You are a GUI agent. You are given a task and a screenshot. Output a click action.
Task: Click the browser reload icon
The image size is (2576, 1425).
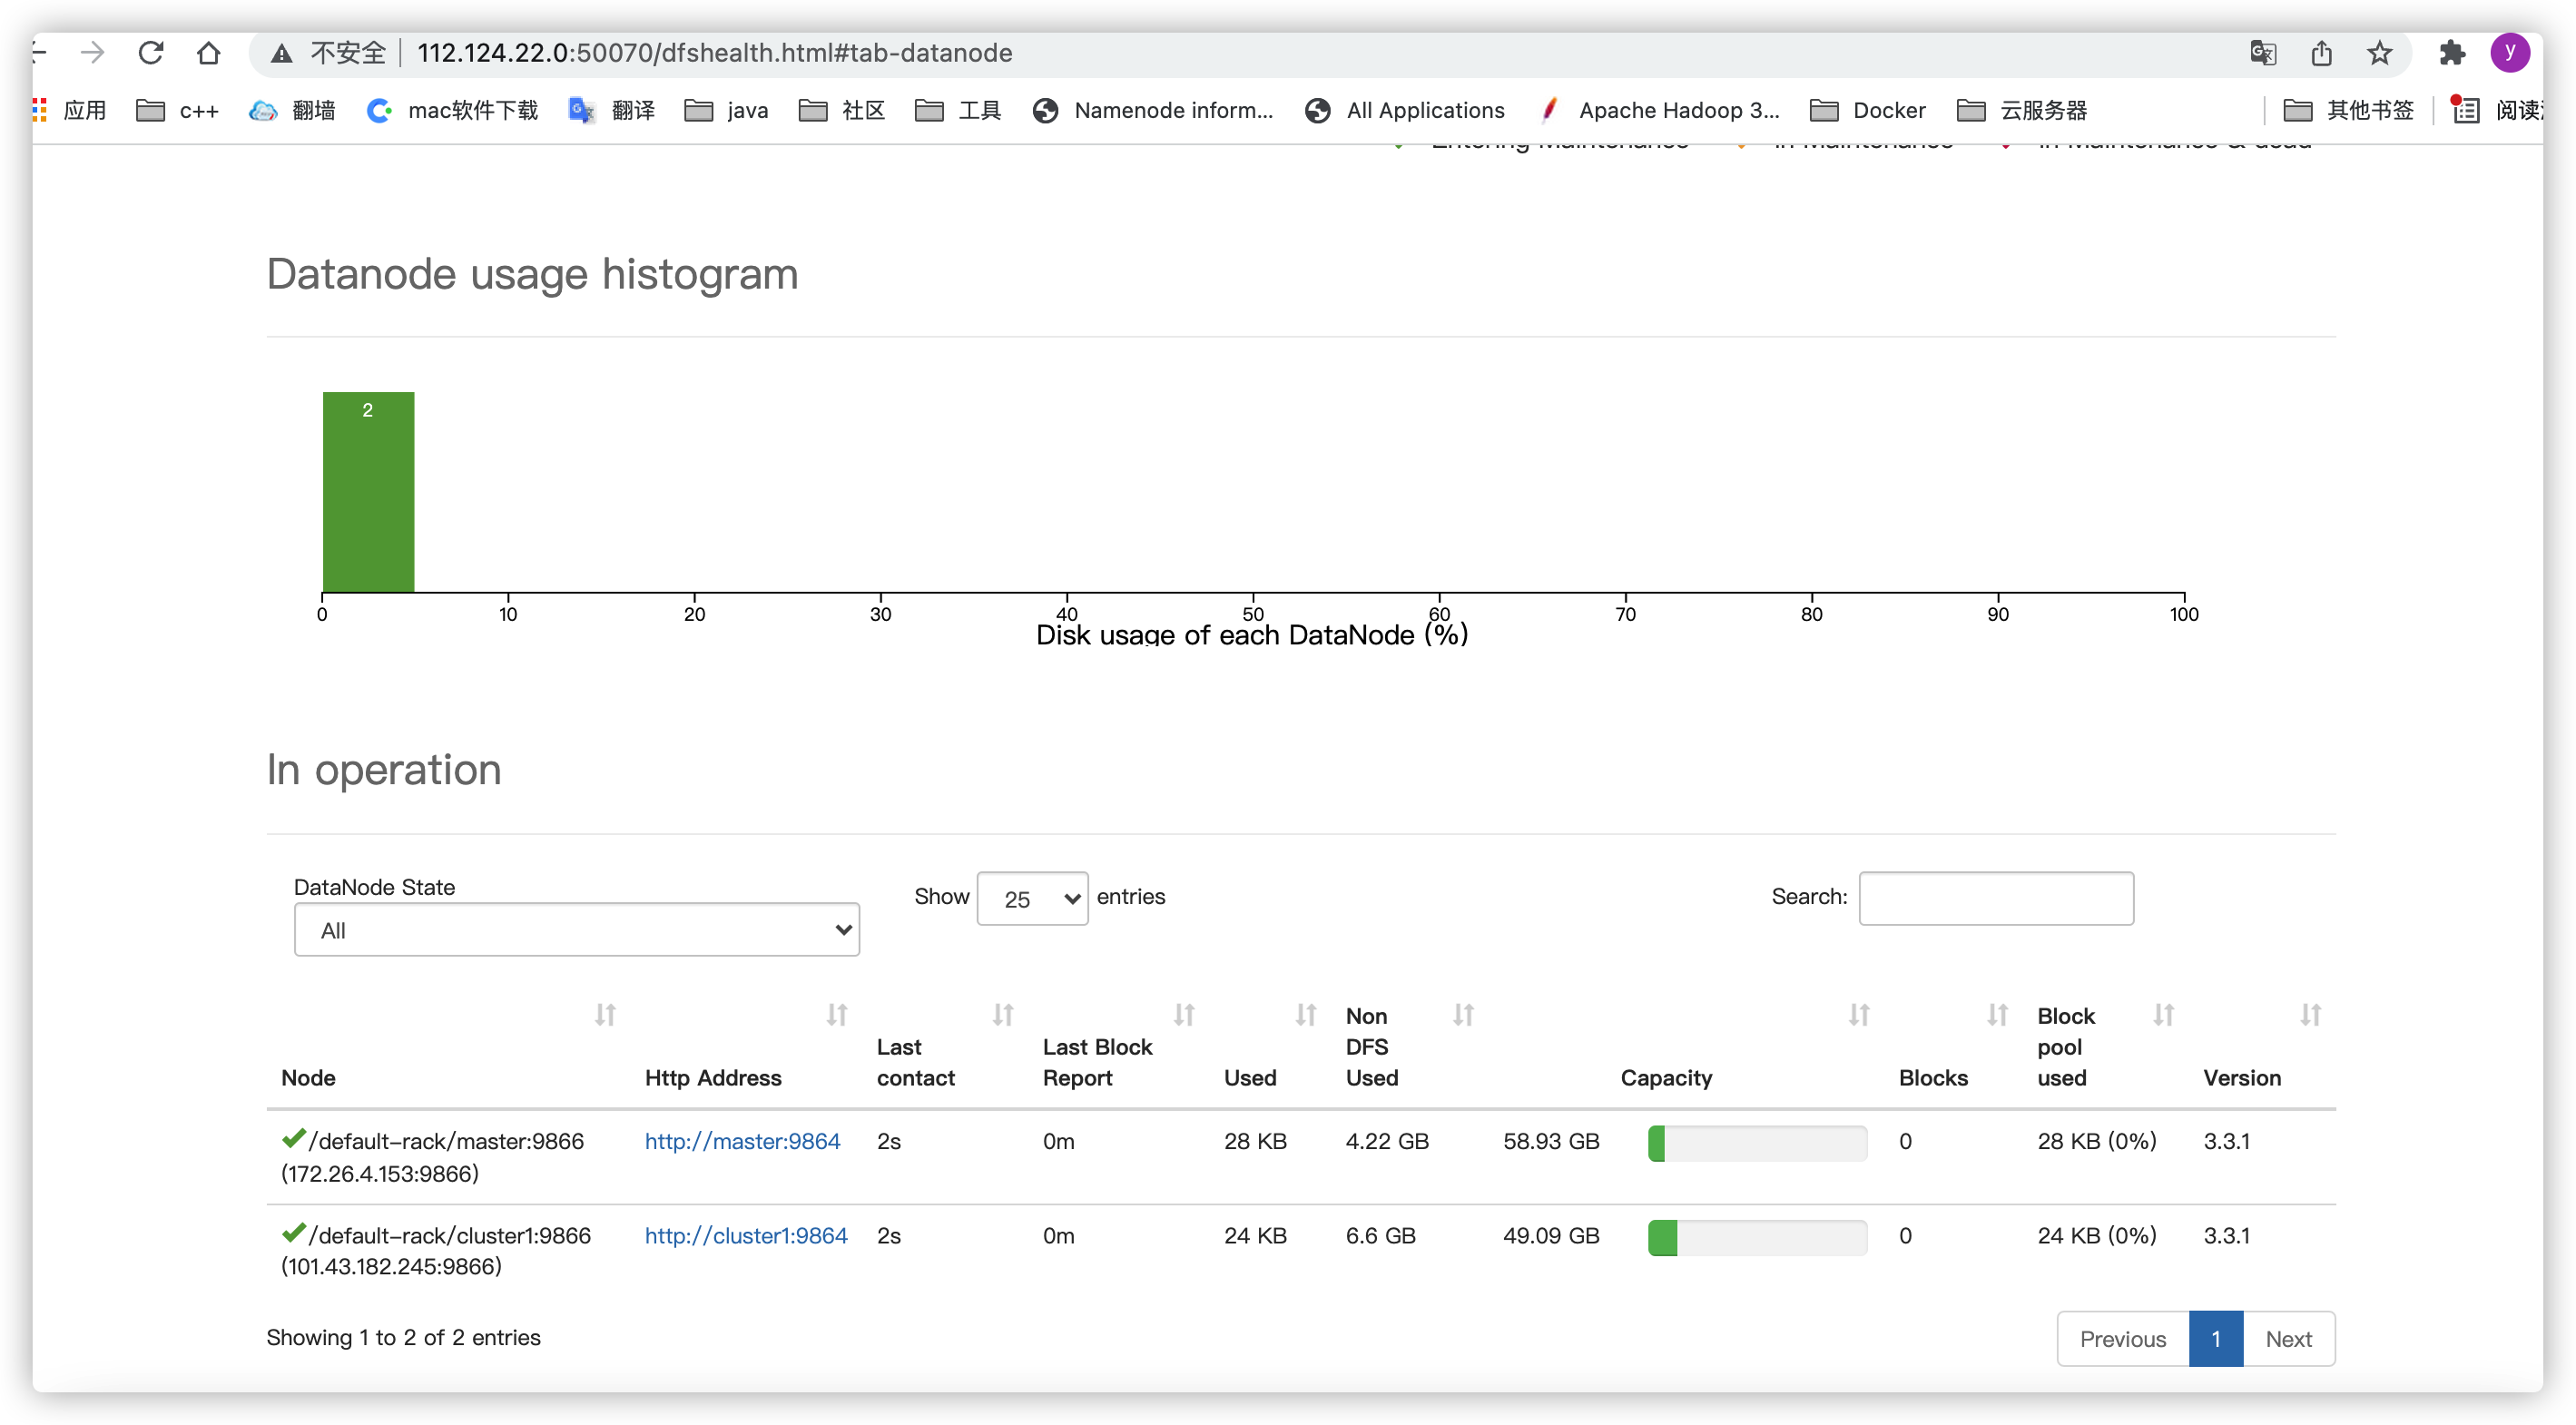click(151, 53)
